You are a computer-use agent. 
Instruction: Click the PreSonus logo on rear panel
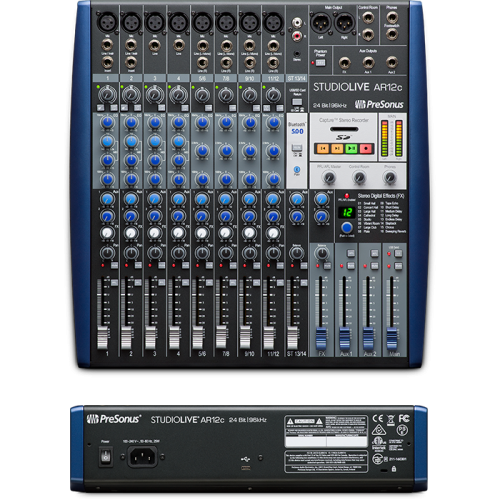(x=114, y=419)
